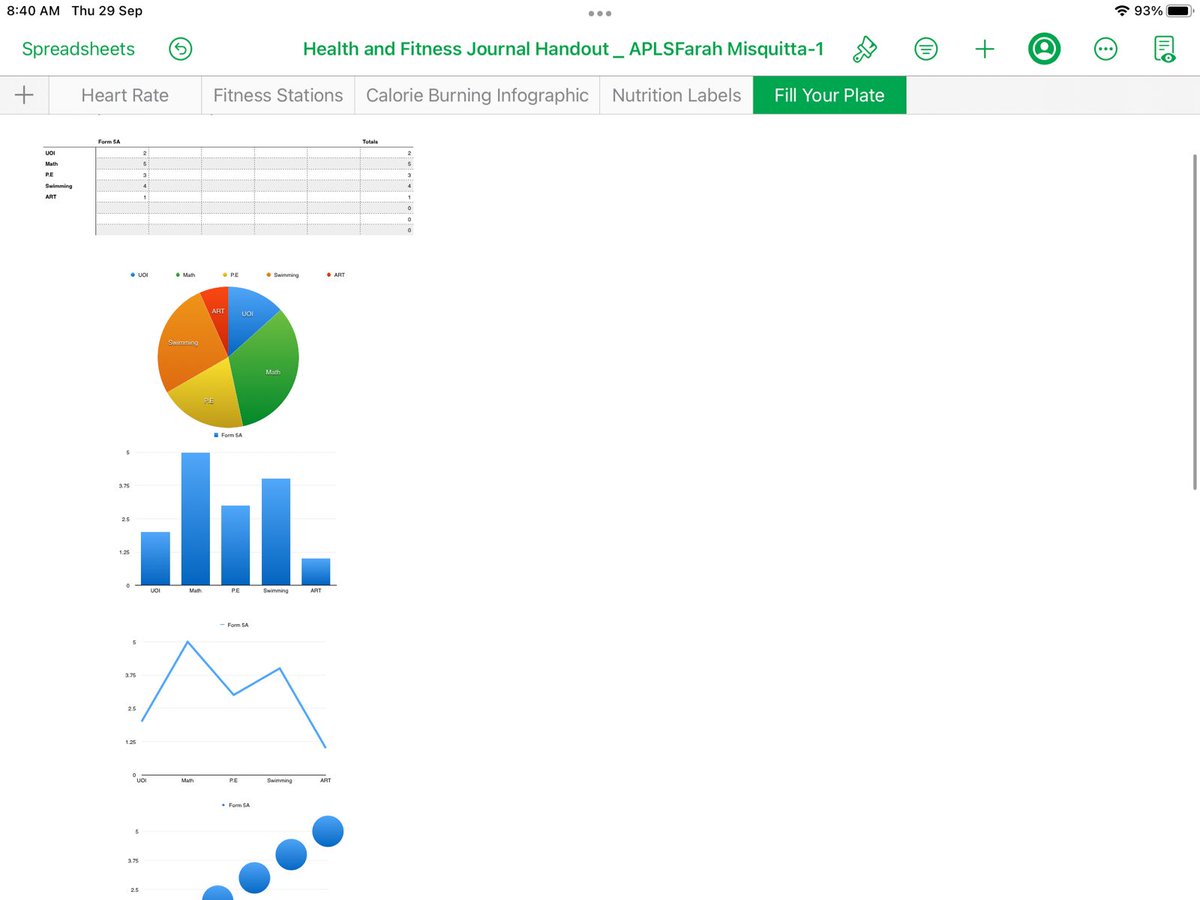Image resolution: width=1200 pixels, height=900 pixels.
Task: Open the Calorie Burning Infographic tab
Action: point(477,95)
